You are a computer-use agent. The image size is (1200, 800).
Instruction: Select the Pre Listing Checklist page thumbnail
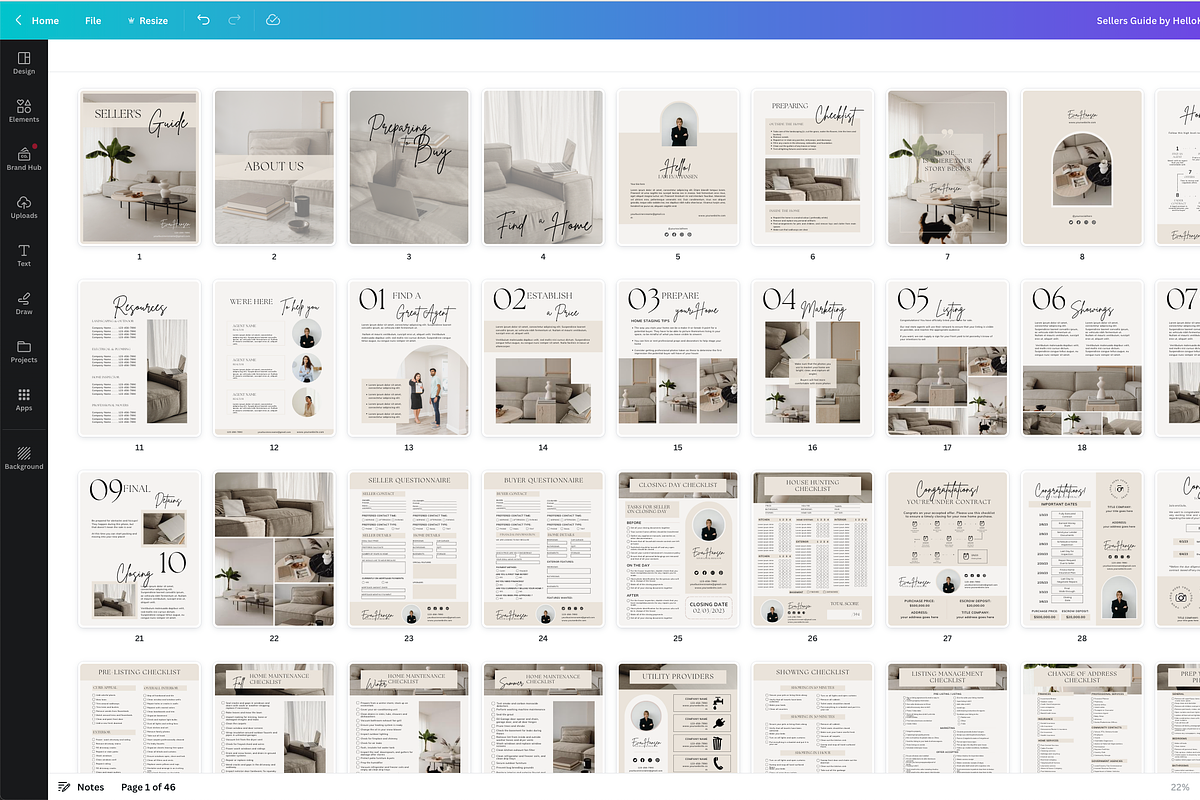139,718
